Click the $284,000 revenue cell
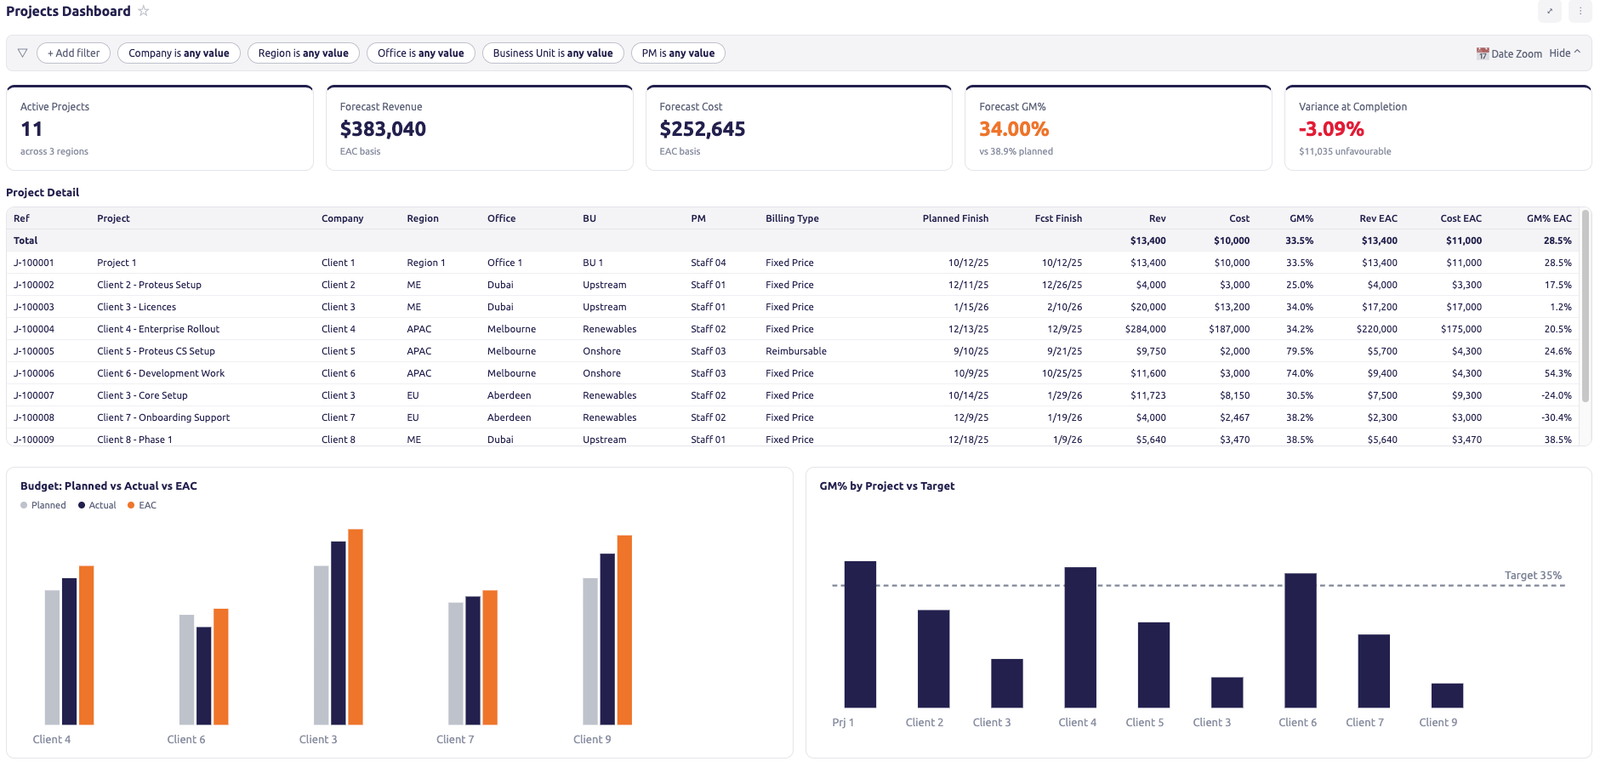 [x=1145, y=329]
